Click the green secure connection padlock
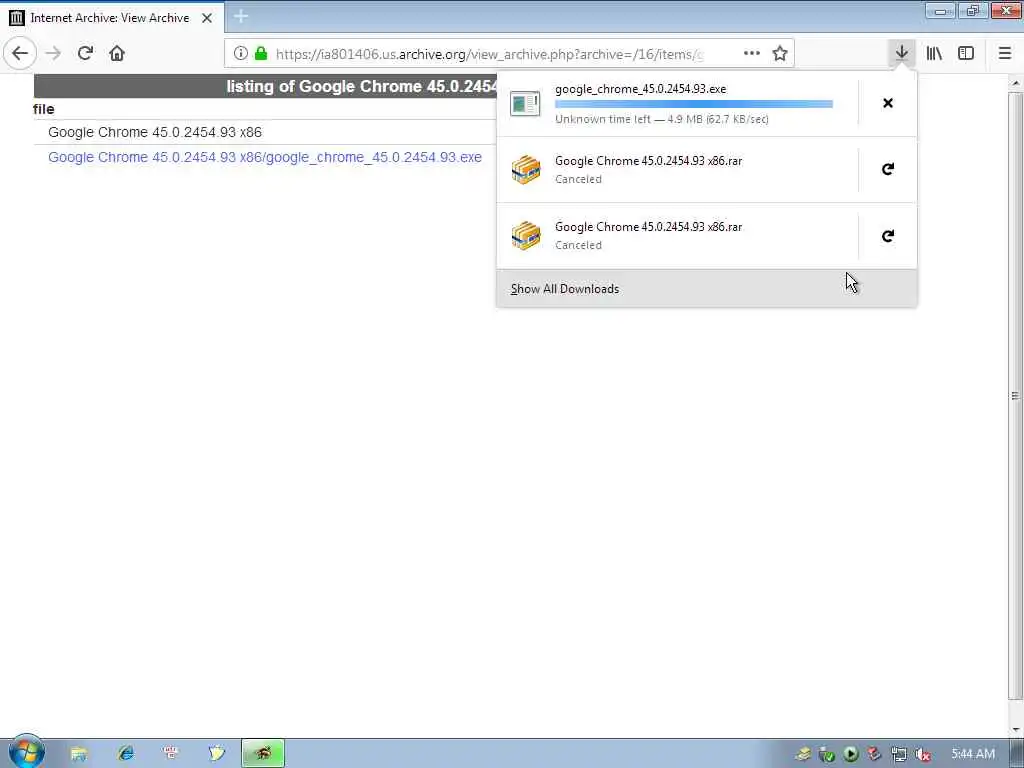1024x768 pixels. pos(261,54)
